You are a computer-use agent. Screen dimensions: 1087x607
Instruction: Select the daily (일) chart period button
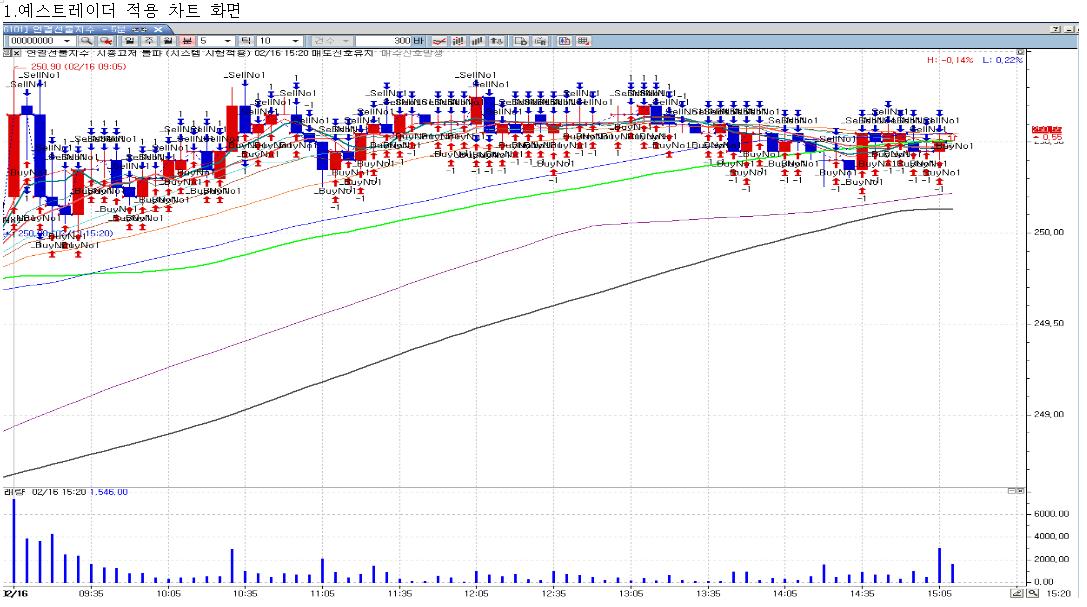tap(129, 41)
